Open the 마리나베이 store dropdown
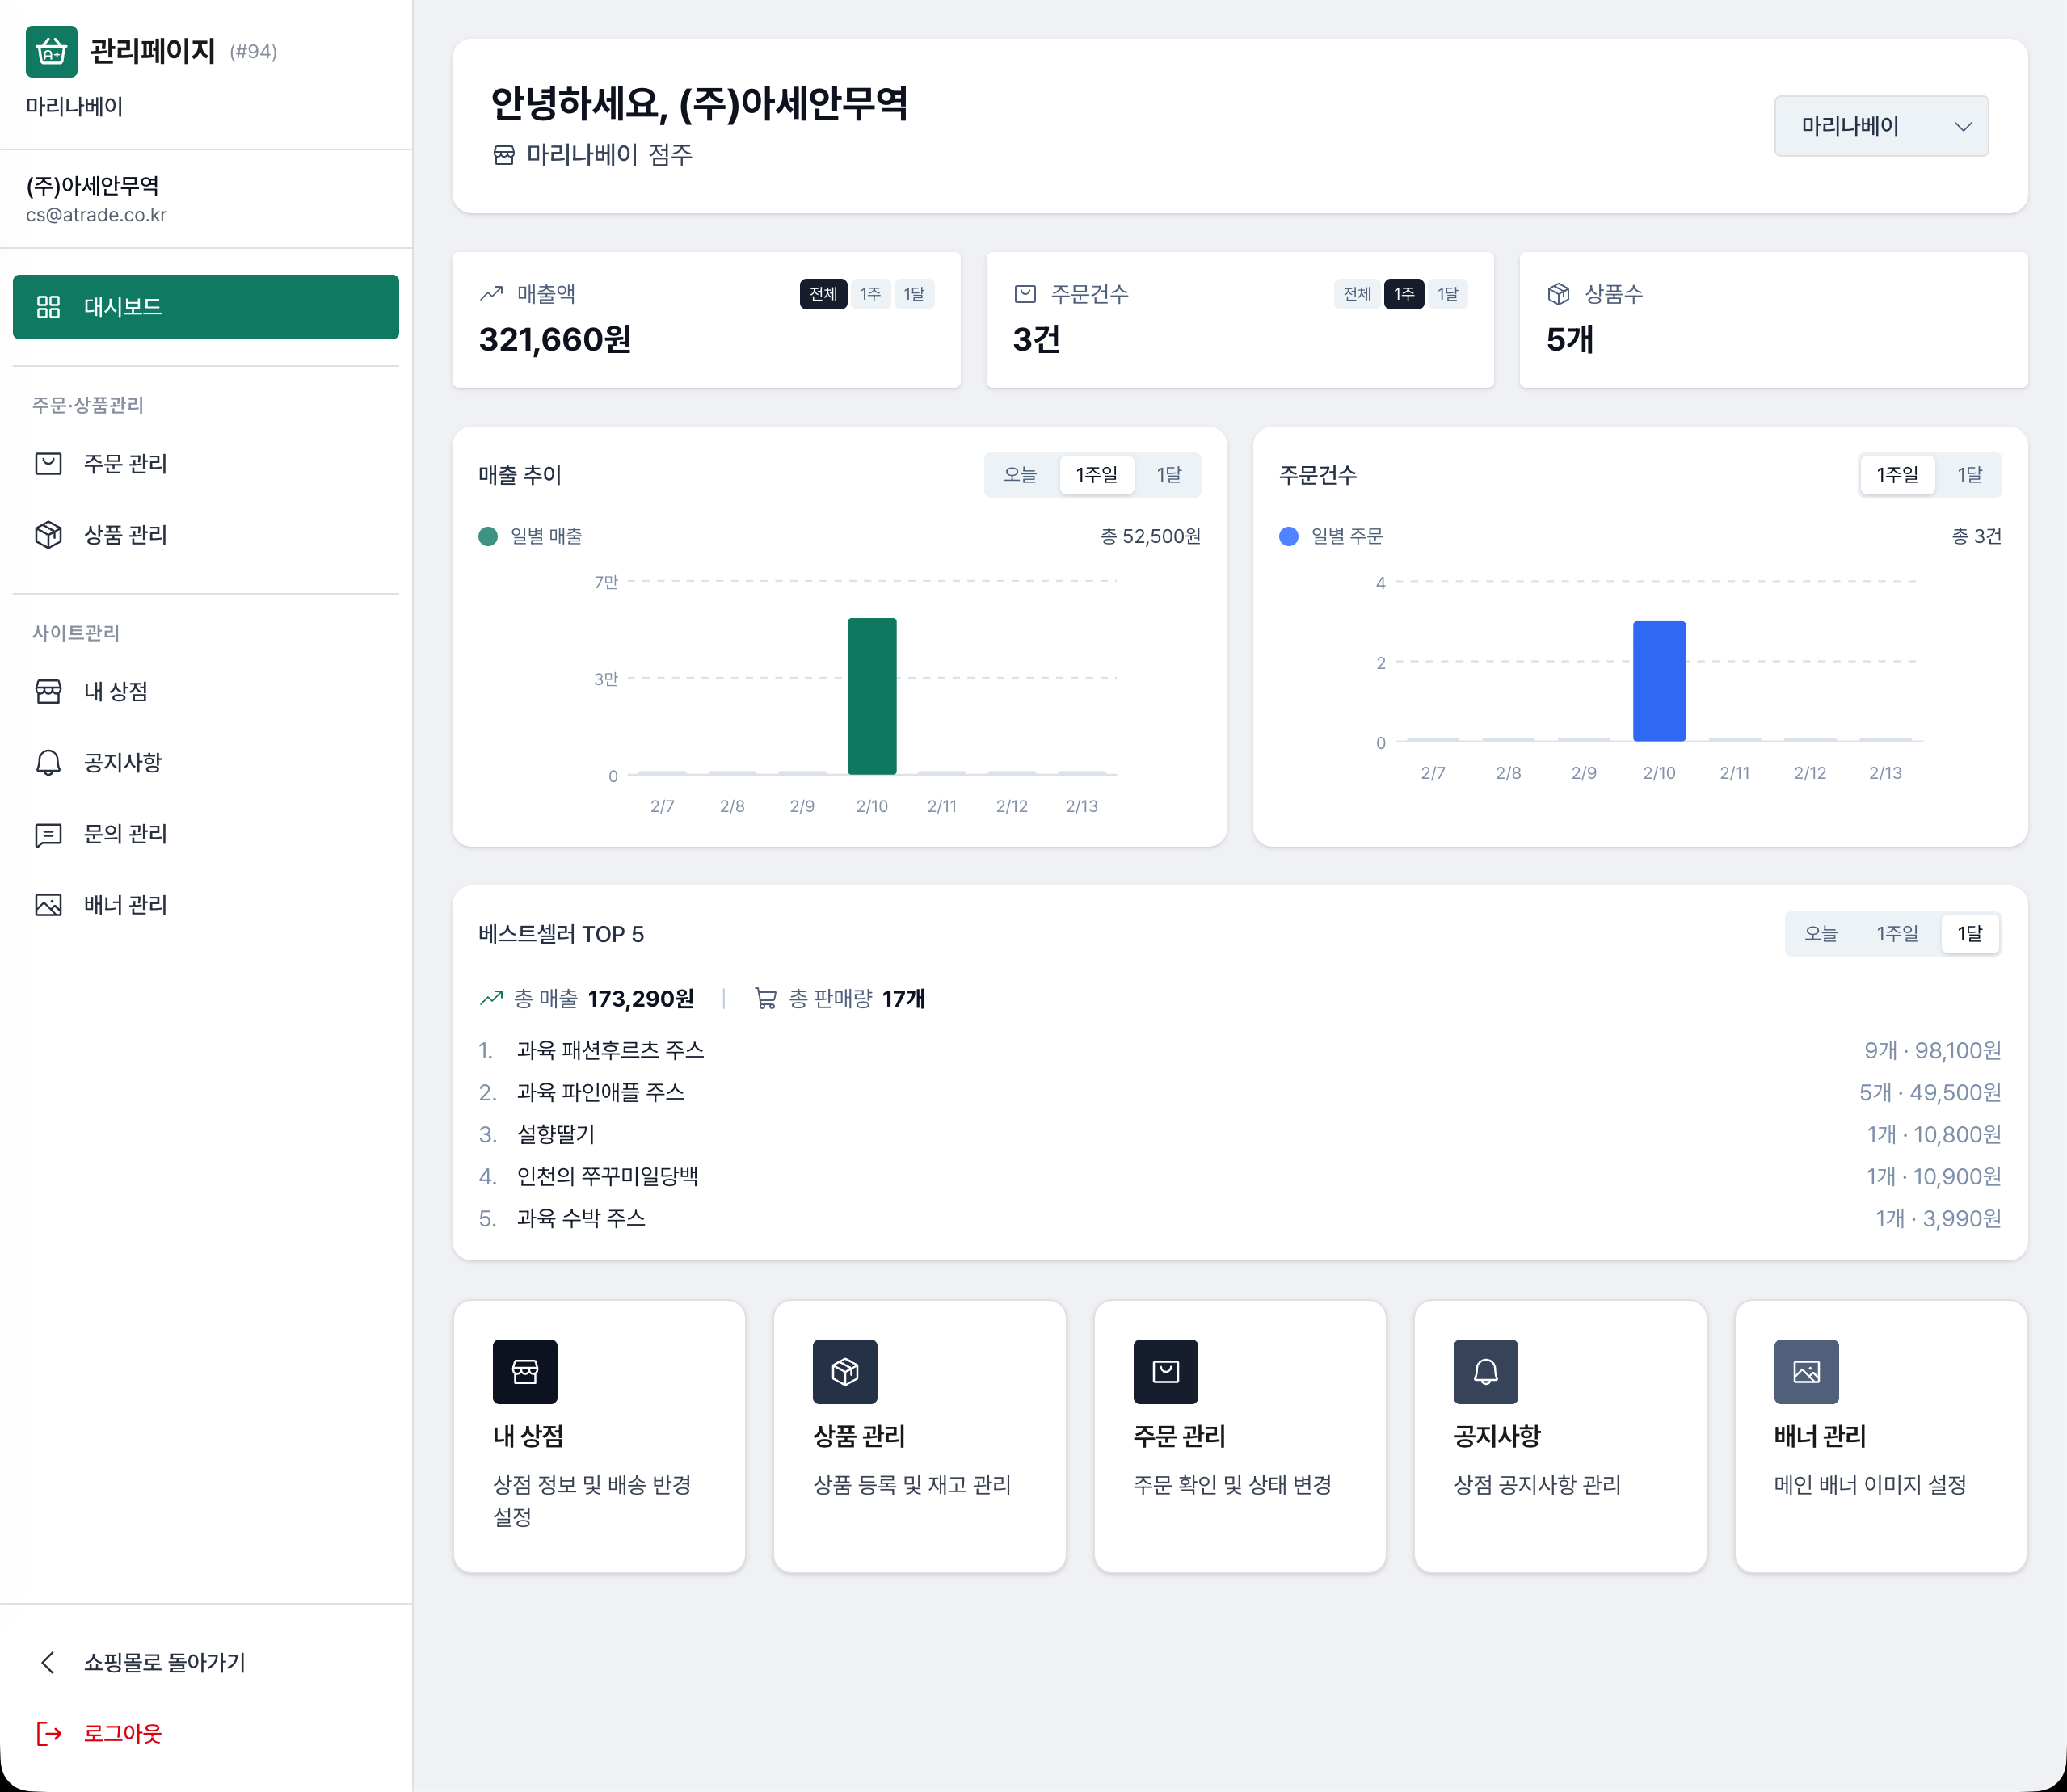 click(x=1881, y=126)
